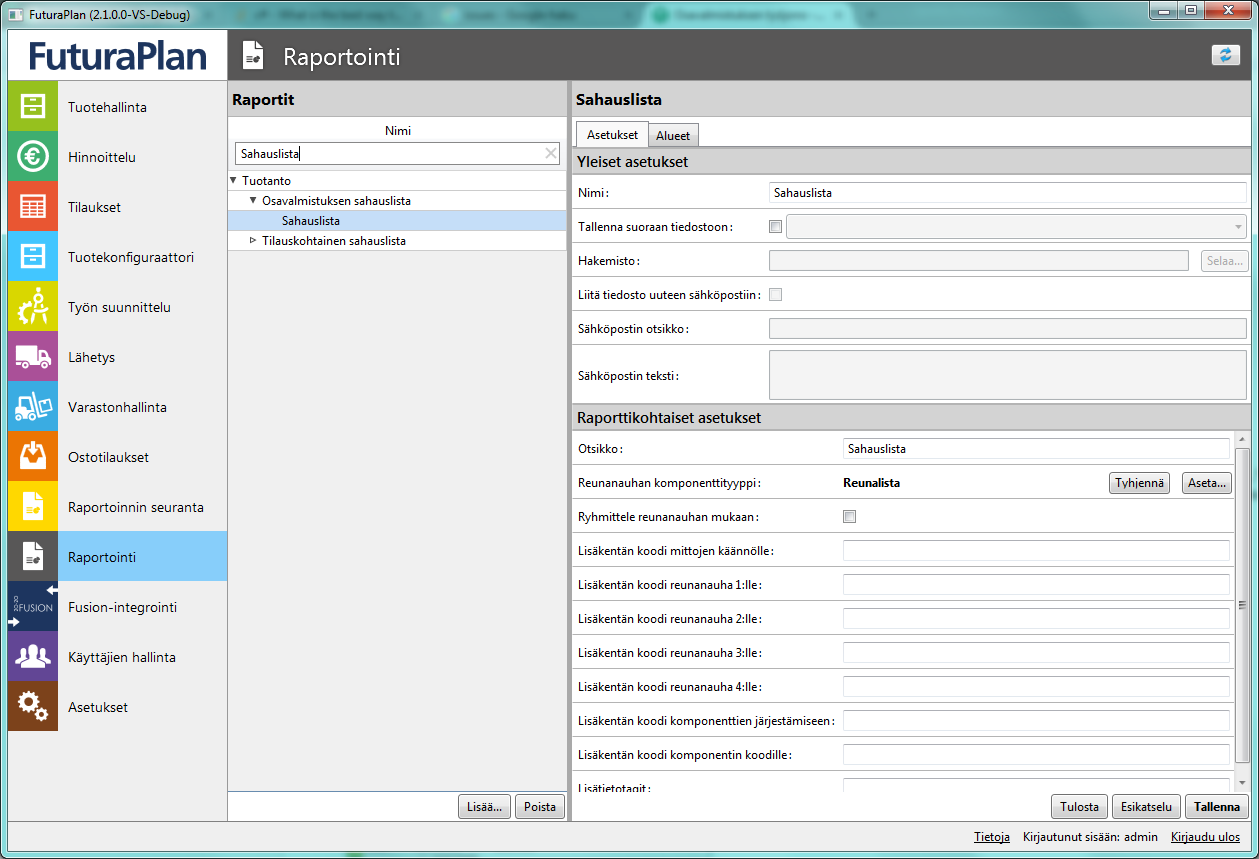1259x859 pixels.
Task: Open Lähetys truck icon
Action: [x=33, y=356]
